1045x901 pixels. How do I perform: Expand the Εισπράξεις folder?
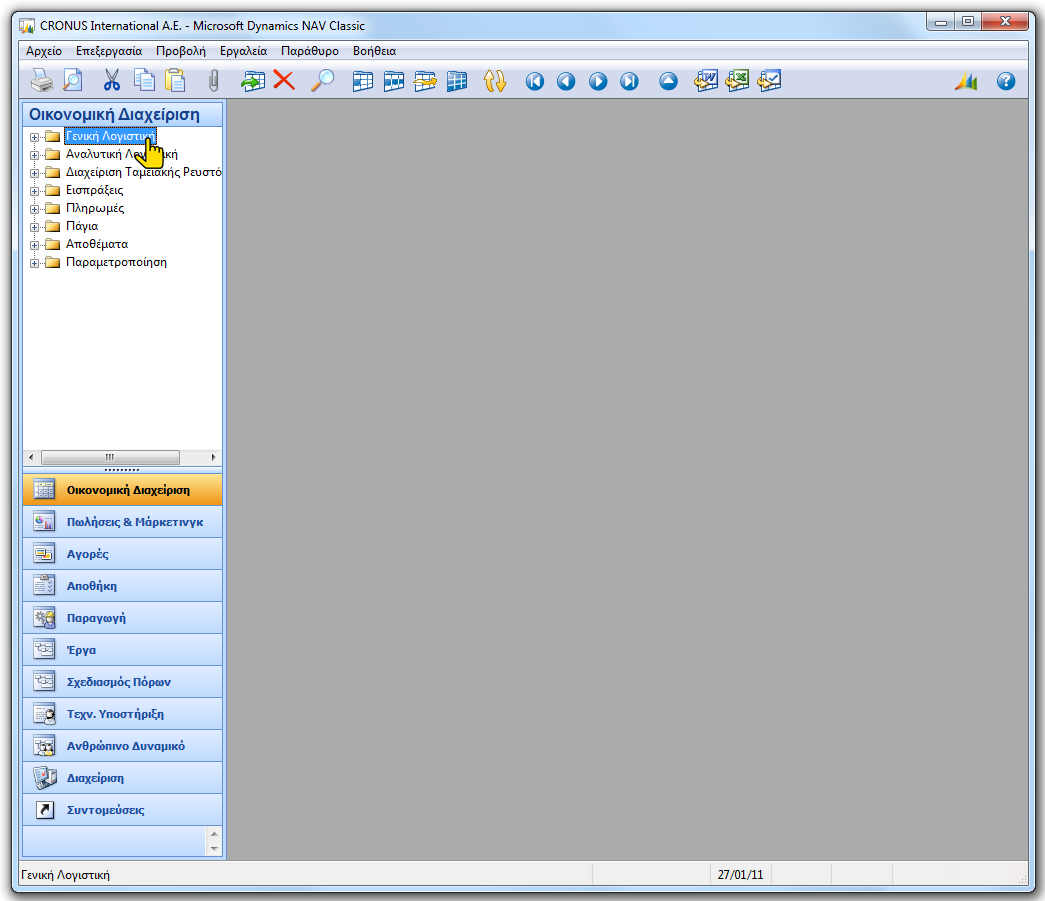pyautogui.click(x=34, y=191)
